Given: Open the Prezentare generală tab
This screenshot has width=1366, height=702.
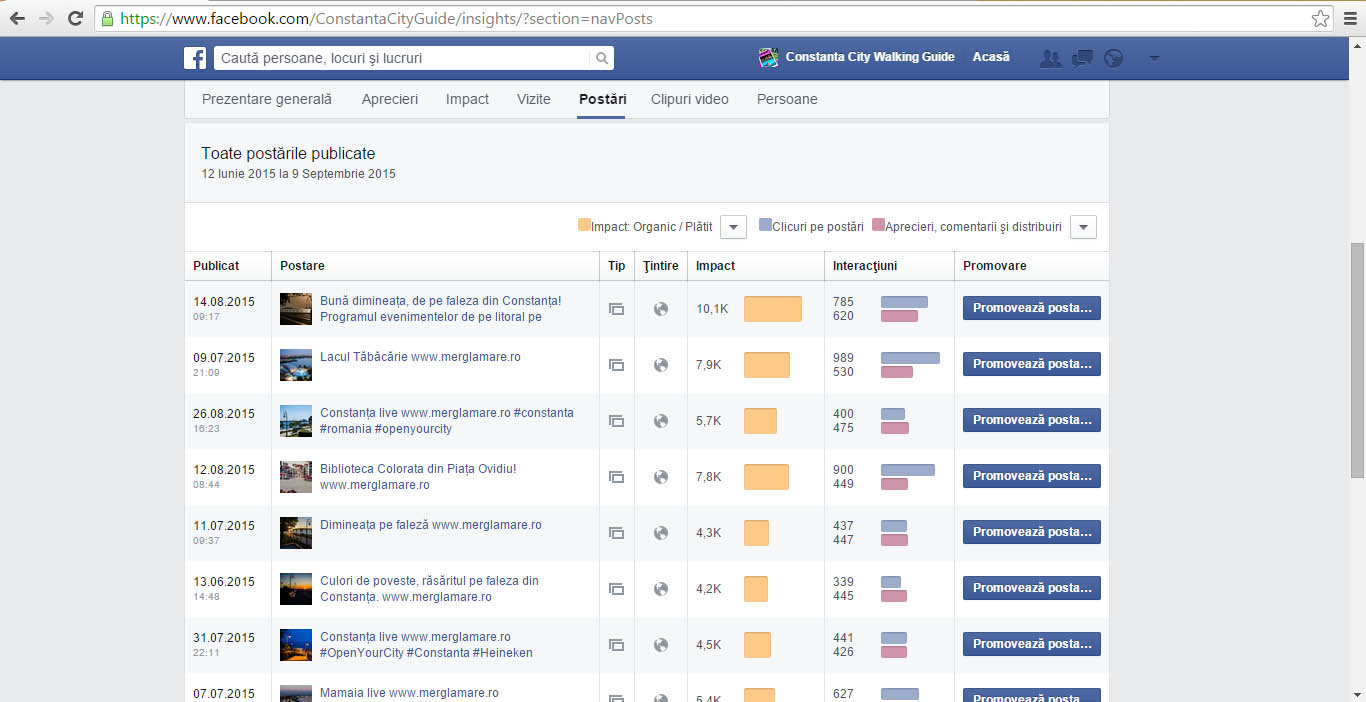Looking at the screenshot, I should (x=267, y=99).
